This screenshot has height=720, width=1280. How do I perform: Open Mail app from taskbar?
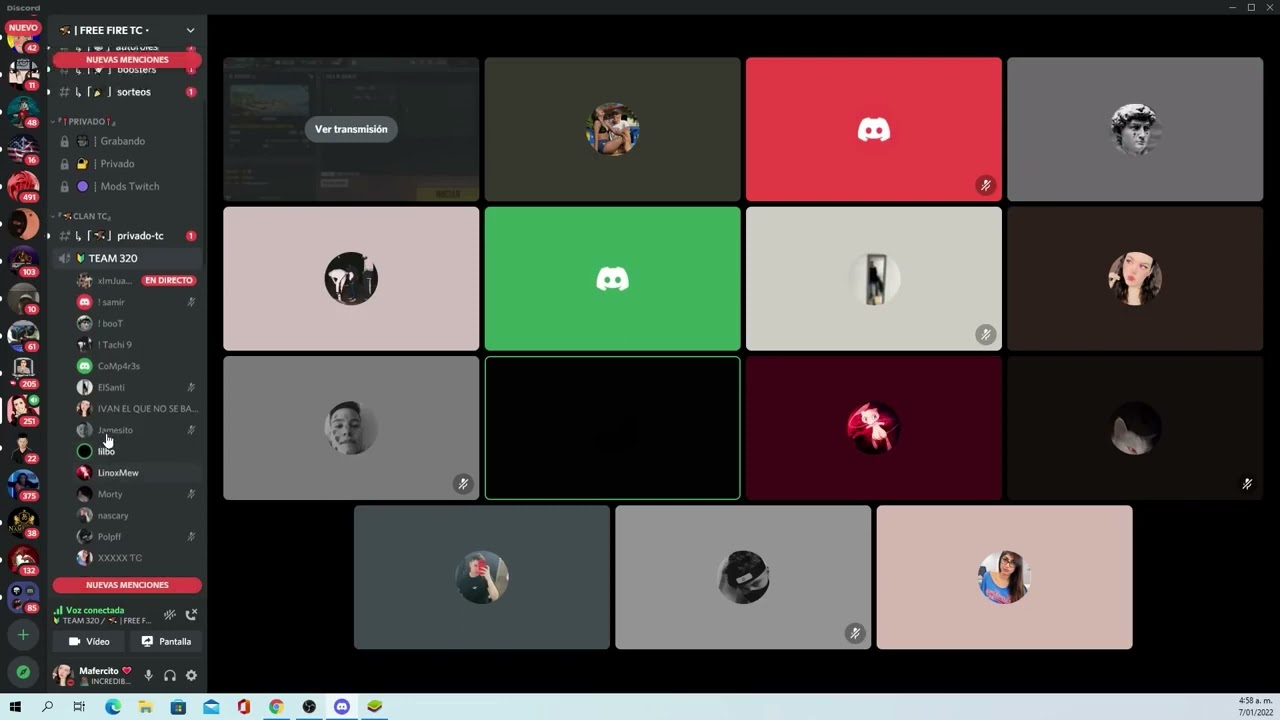211,707
